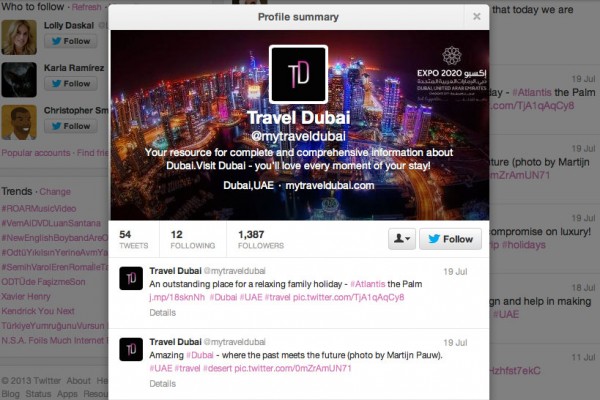Expand Details under the Amazing Dubai tweet

[x=163, y=384]
